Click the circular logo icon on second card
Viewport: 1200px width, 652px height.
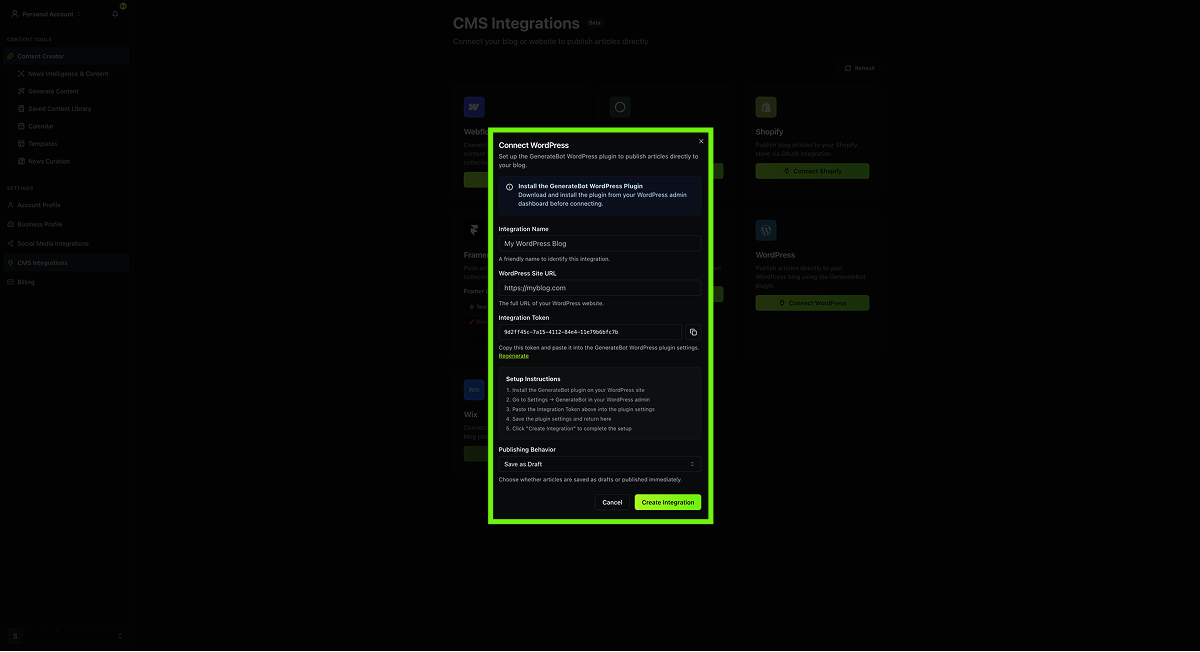point(620,107)
